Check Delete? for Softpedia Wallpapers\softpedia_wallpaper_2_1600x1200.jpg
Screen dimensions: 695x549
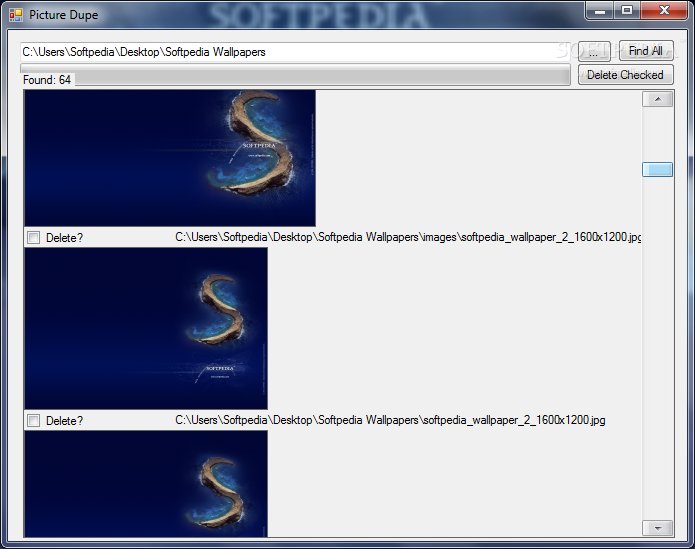point(33,420)
